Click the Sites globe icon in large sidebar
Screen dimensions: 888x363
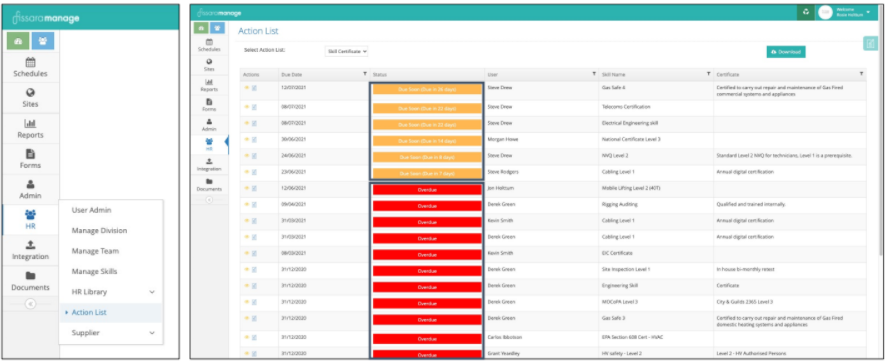click(31, 93)
